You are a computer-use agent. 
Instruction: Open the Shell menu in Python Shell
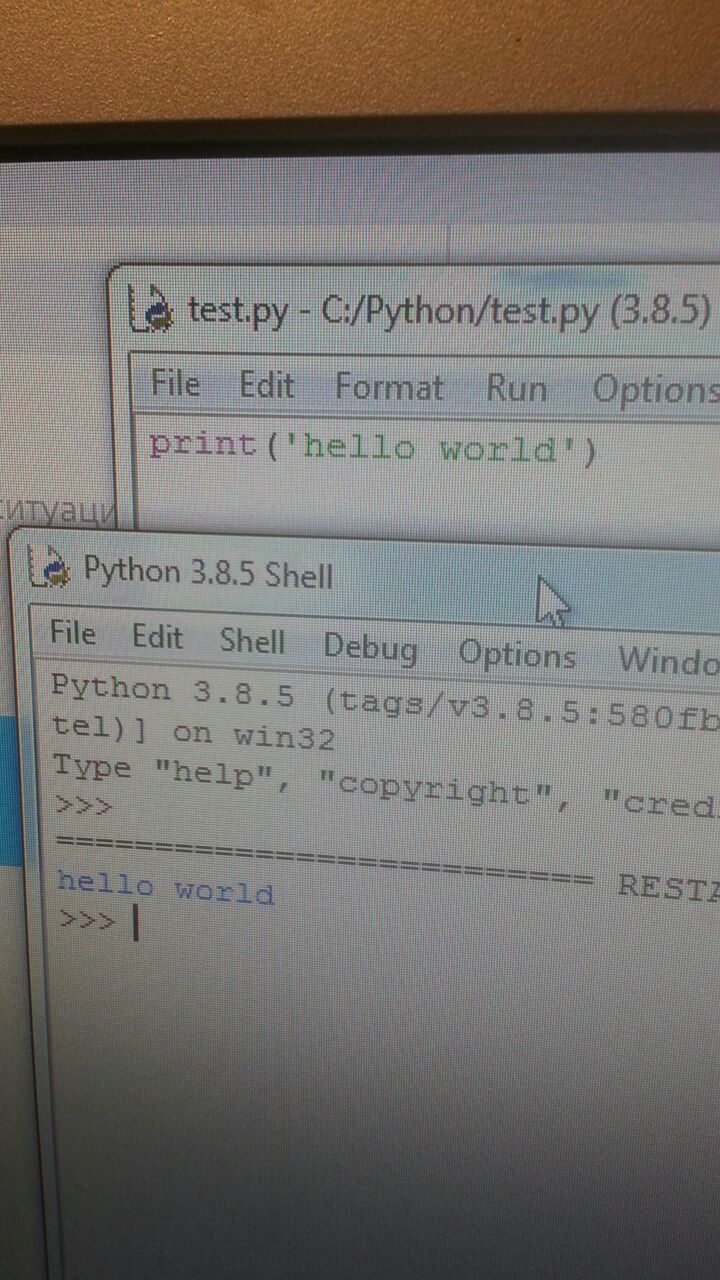click(x=253, y=641)
